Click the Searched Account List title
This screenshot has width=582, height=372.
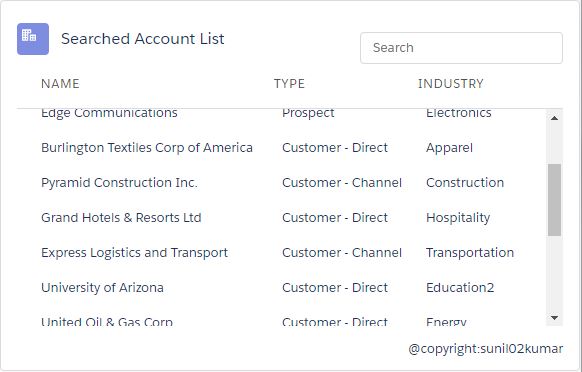tap(143, 39)
